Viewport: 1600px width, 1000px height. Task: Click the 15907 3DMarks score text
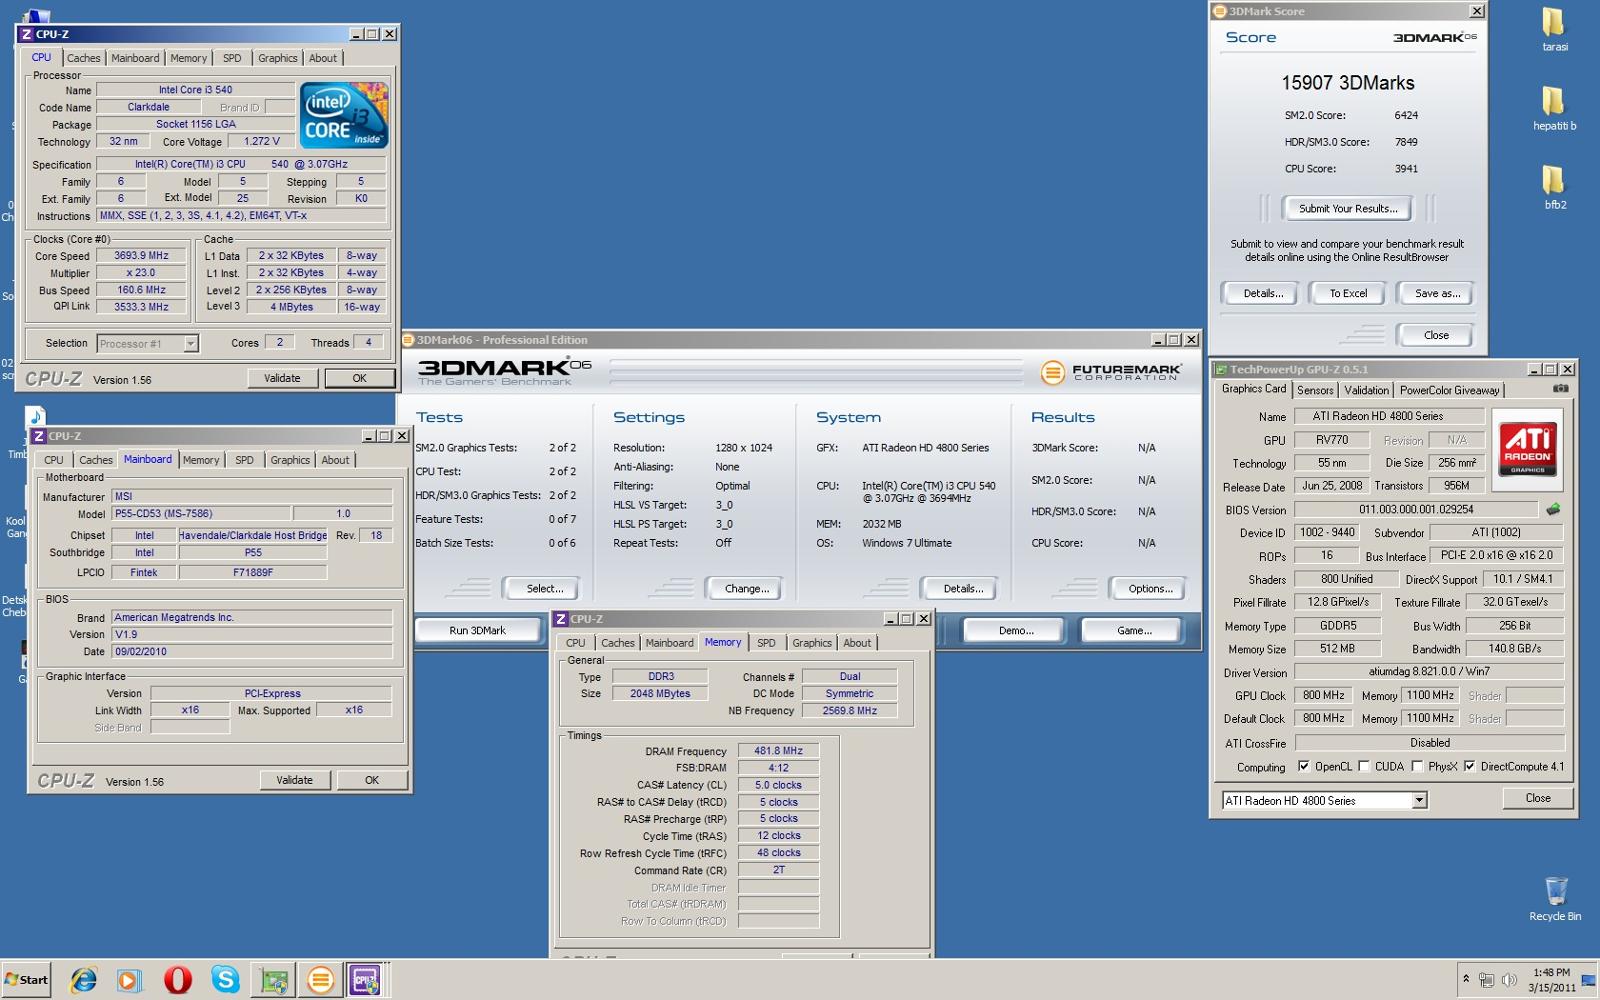[1348, 83]
